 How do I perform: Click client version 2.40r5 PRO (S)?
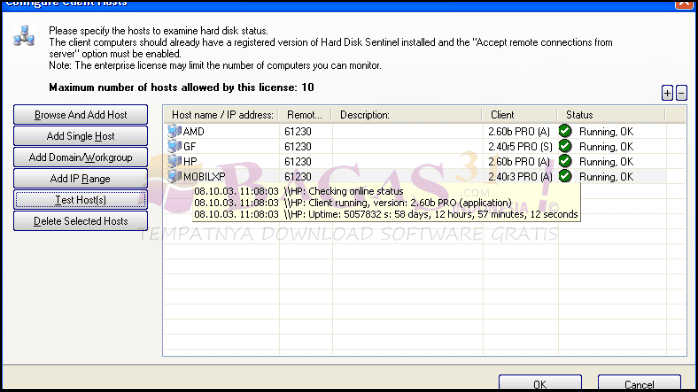[520, 147]
